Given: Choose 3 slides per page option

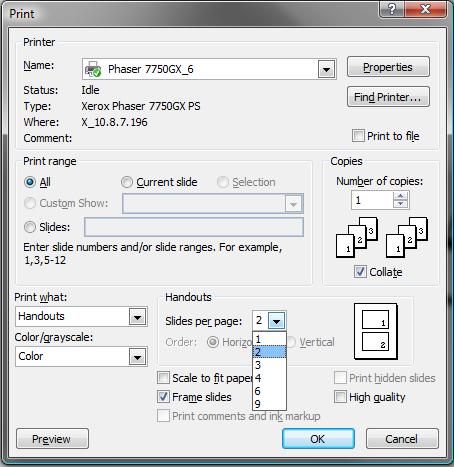Looking at the screenshot, I should pyautogui.click(x=269, y=365).
